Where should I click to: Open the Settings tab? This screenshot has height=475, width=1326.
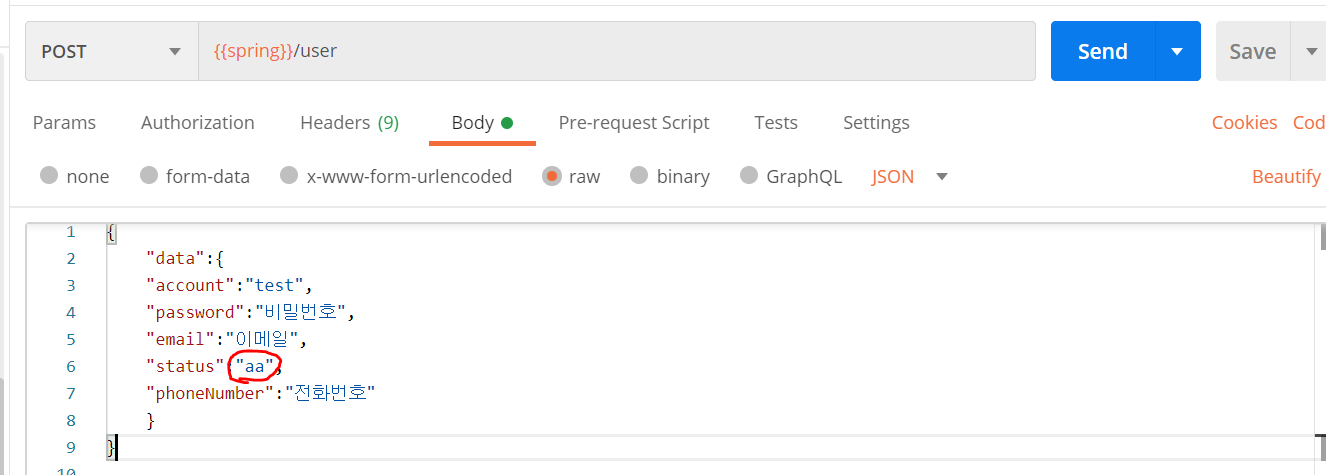876,123
